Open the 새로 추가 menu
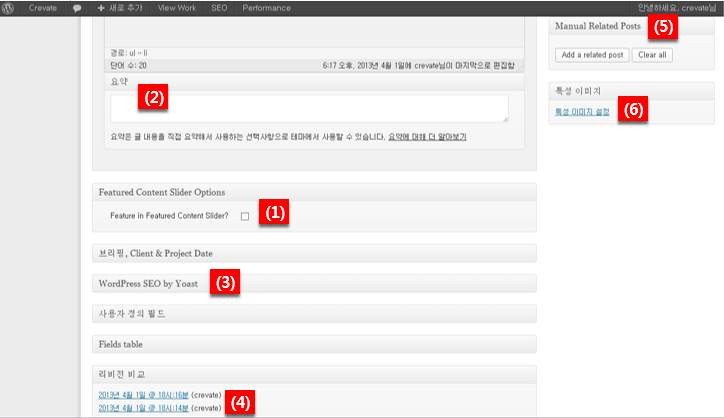Screen dimensions: 724x418 coord(120,8)
